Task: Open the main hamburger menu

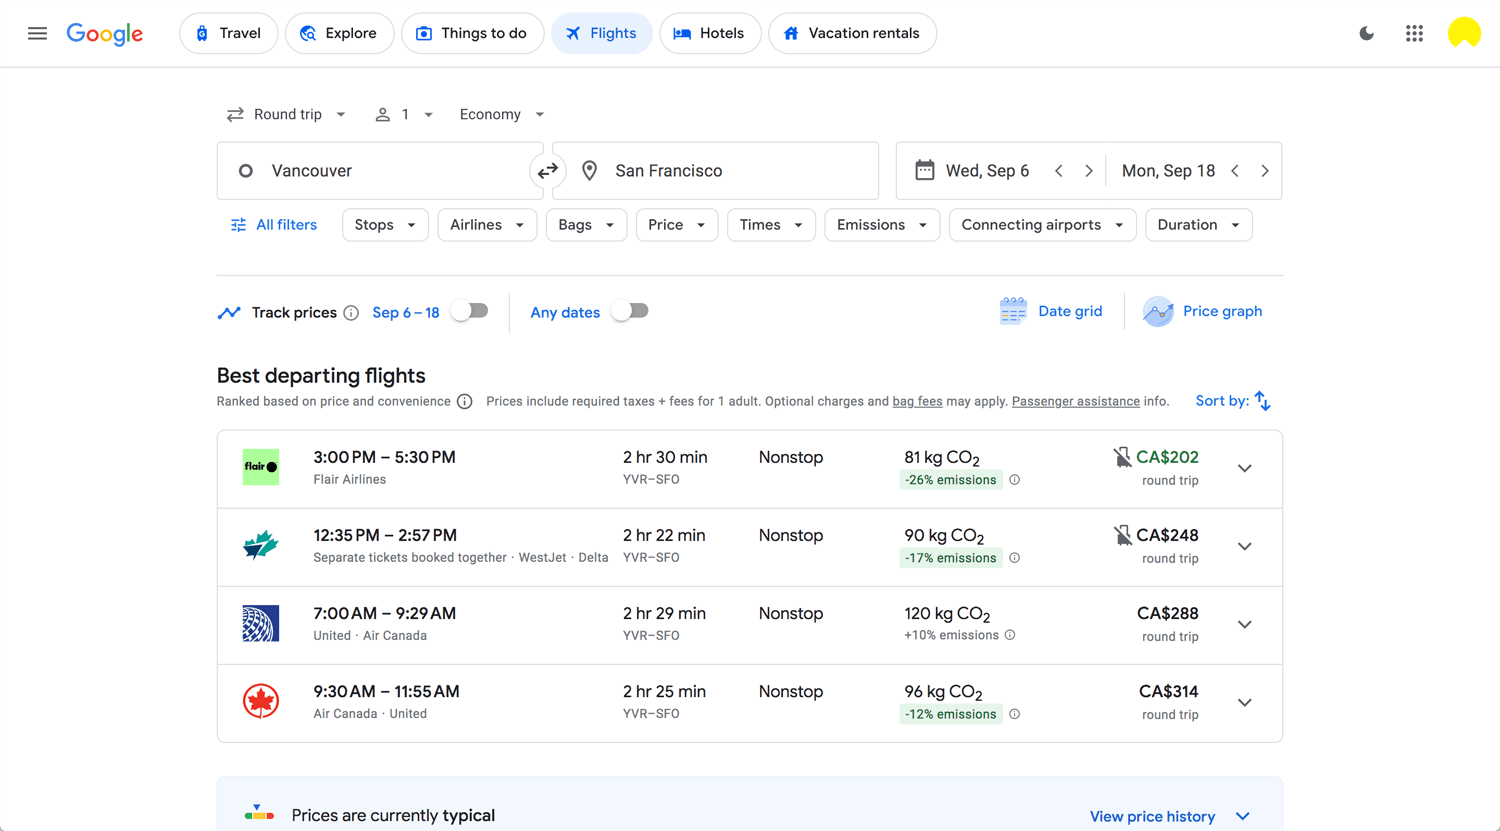Action: point(37,33)
